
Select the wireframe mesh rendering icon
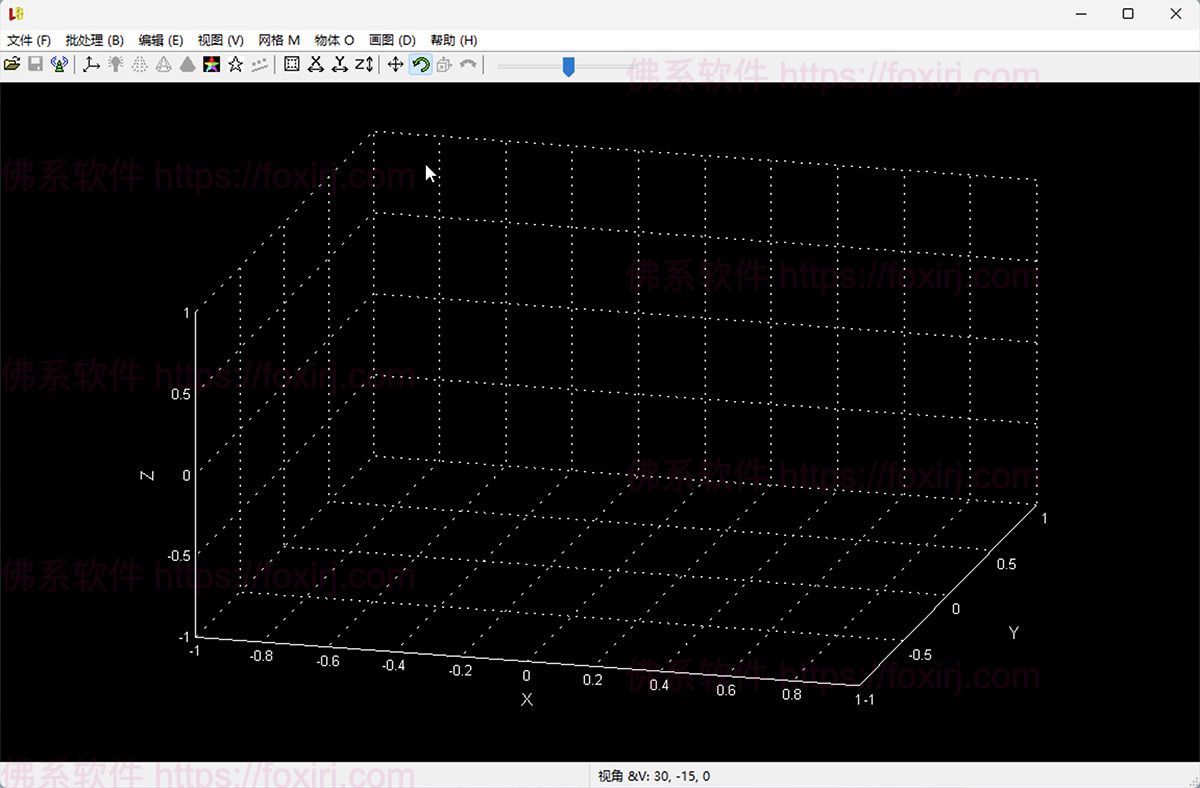tap(164, 64)
